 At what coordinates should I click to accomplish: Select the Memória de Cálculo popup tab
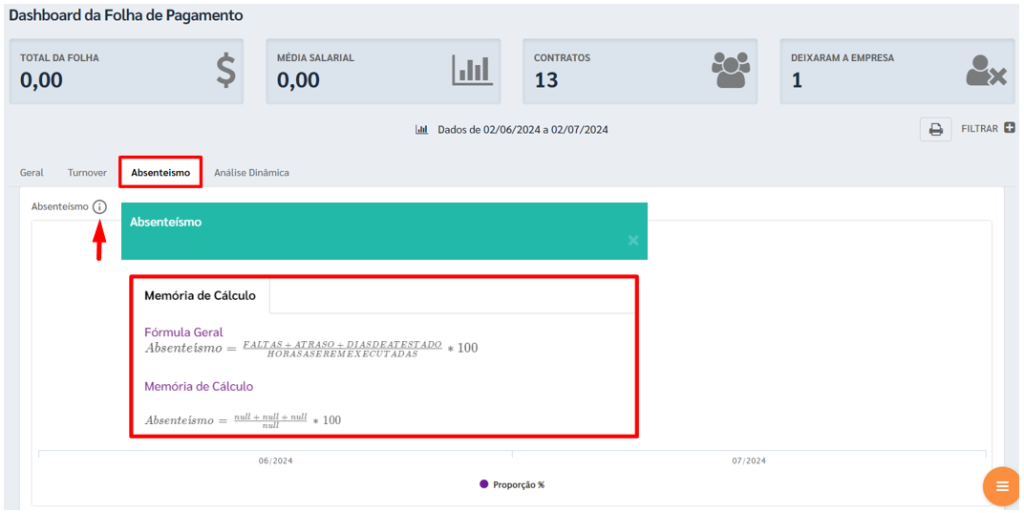point(200,295)
